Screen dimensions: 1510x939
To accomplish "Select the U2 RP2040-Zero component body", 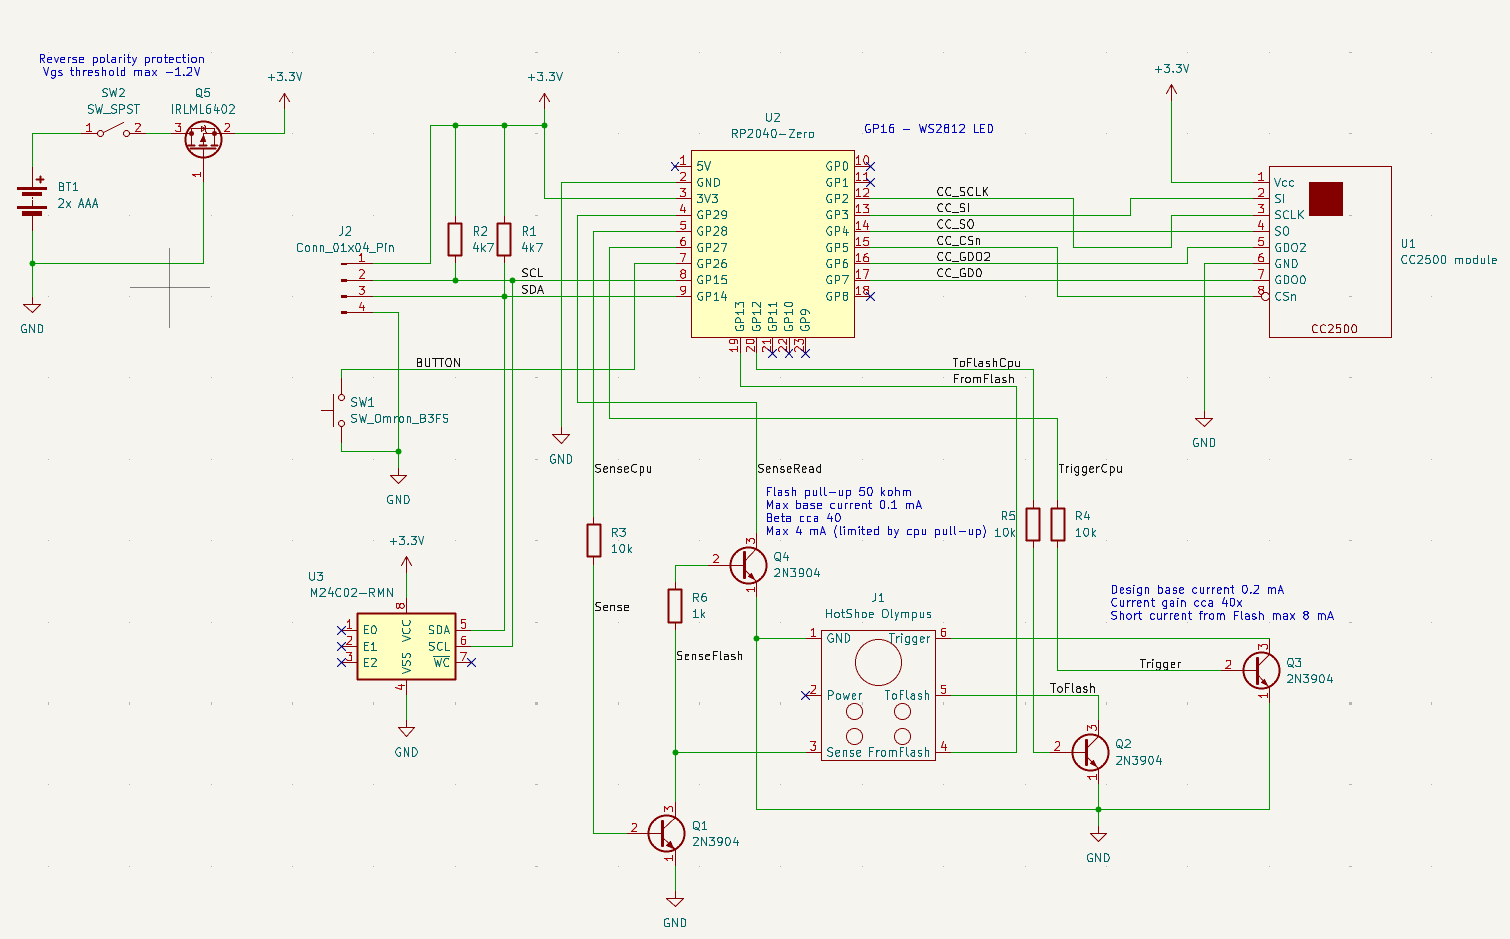I will coord(773,246).
